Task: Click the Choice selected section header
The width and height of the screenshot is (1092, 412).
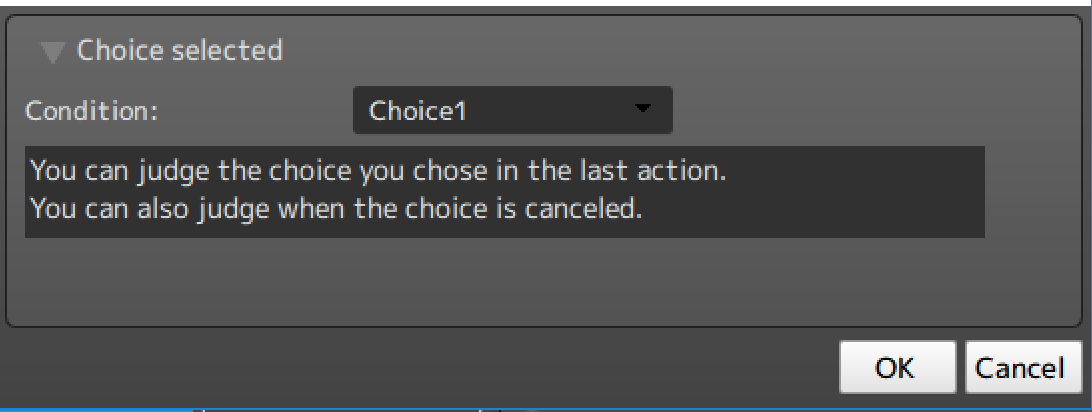Action: (x=179, y=50)
